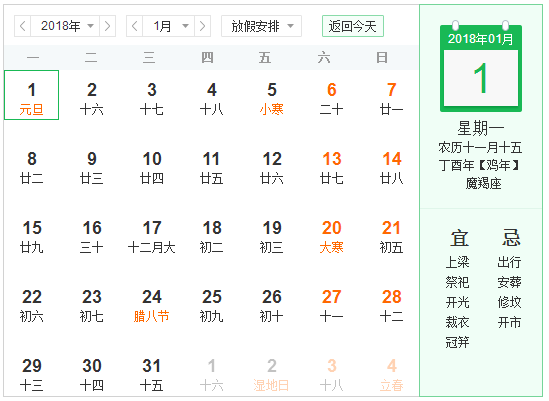
Task: Select January 26 初十
Action: 272,305
